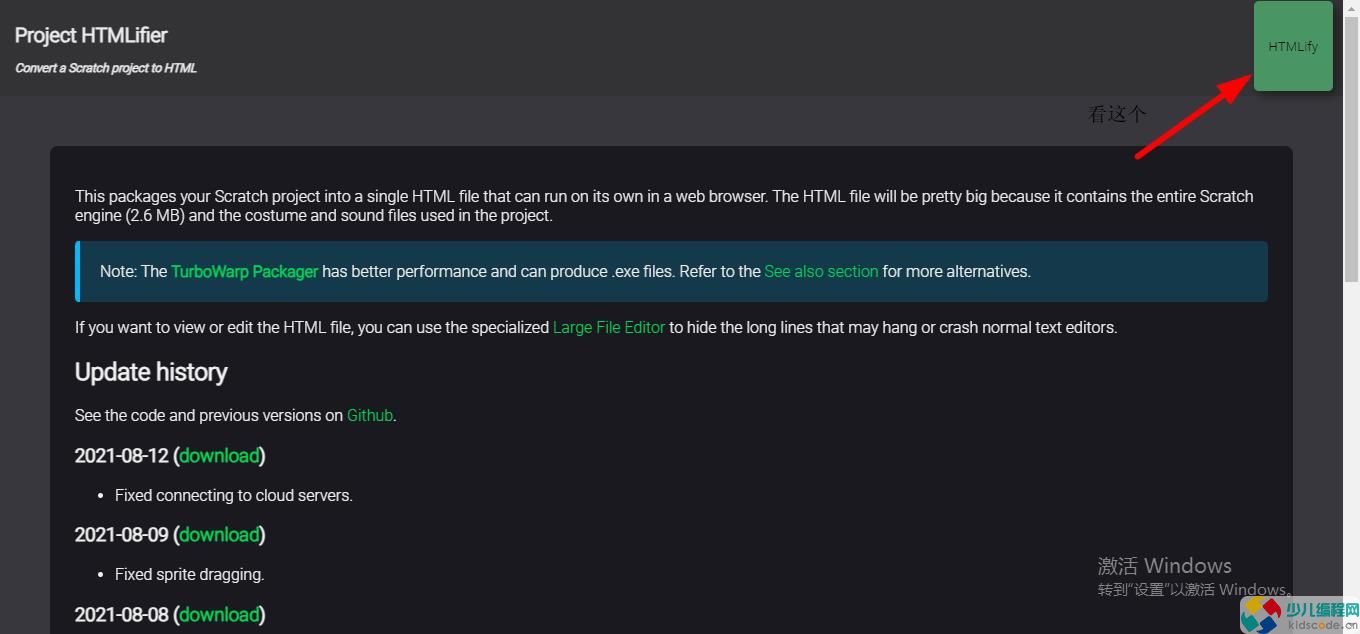The image size is (1360, 634).
Task: Click the Fixed connecting to cloud servers item
Action: 234,495
